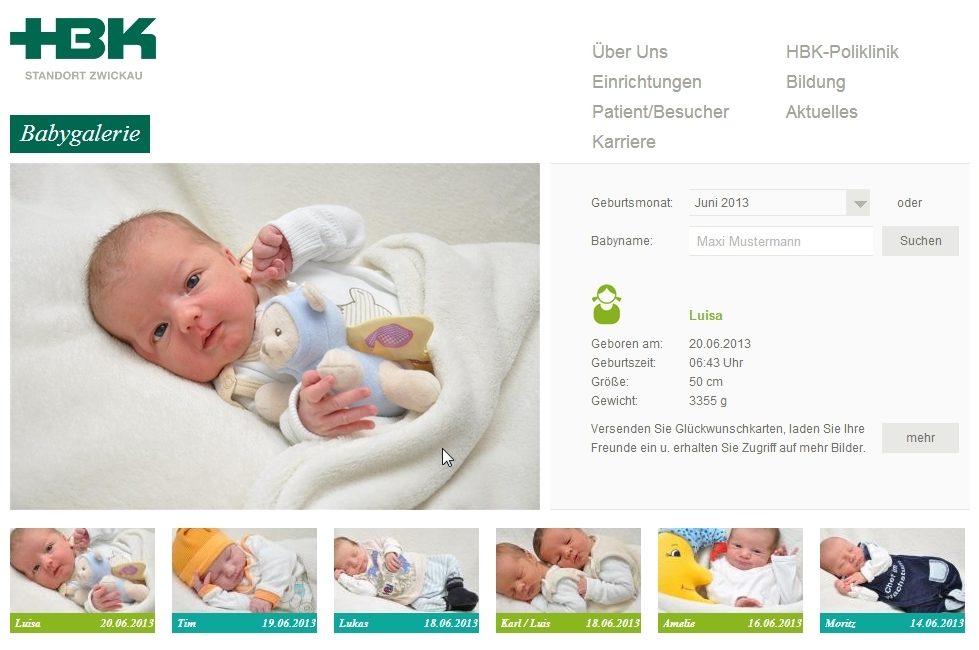Click the green baby girl icon
This screenshot has height=650, width=979.
(x=606, y=304)
